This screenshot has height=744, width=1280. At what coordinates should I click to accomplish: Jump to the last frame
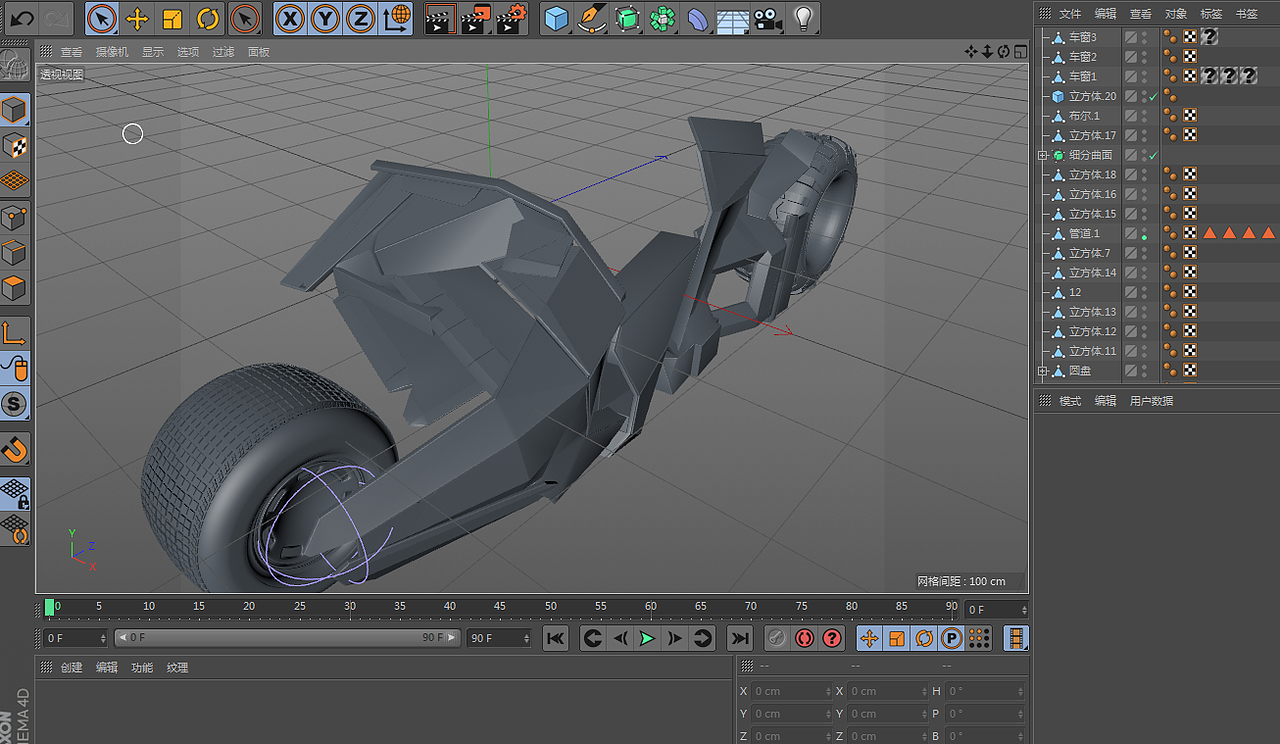pos(739,638)
